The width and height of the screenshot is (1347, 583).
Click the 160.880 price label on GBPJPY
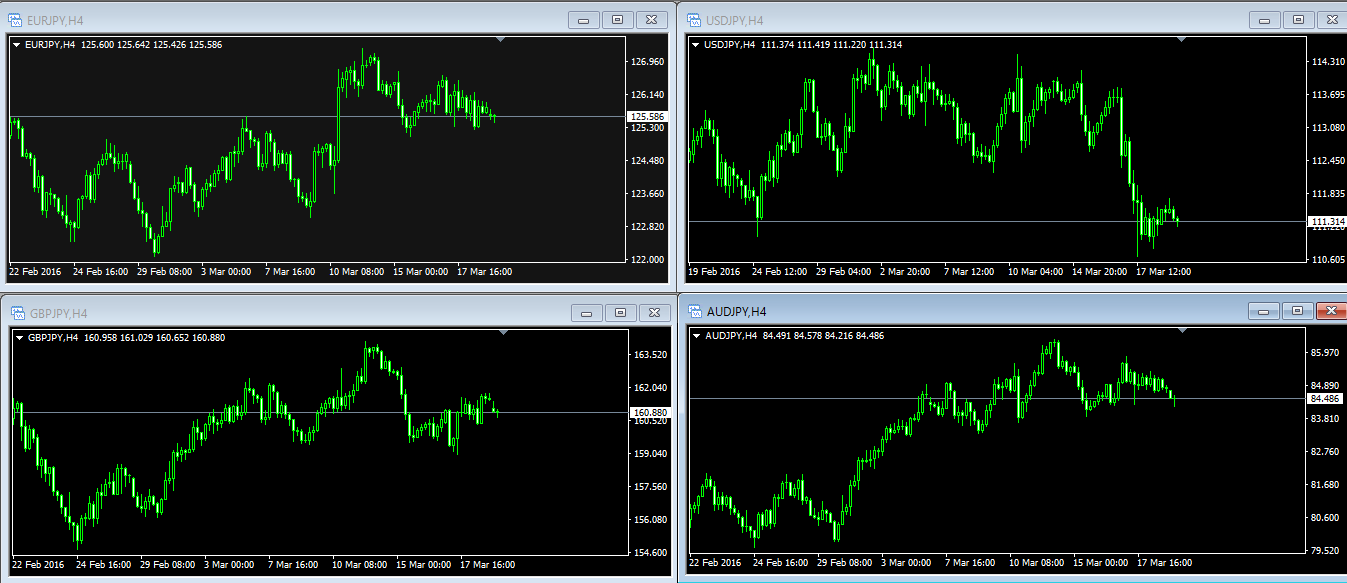pyautogui.click(x=648, y=412)
